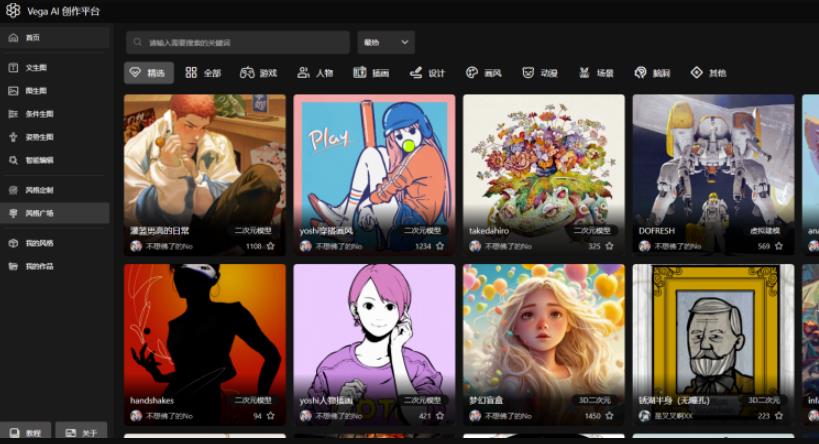
Task: Click the 教程 tutorial button
Action: coord(26,433)
